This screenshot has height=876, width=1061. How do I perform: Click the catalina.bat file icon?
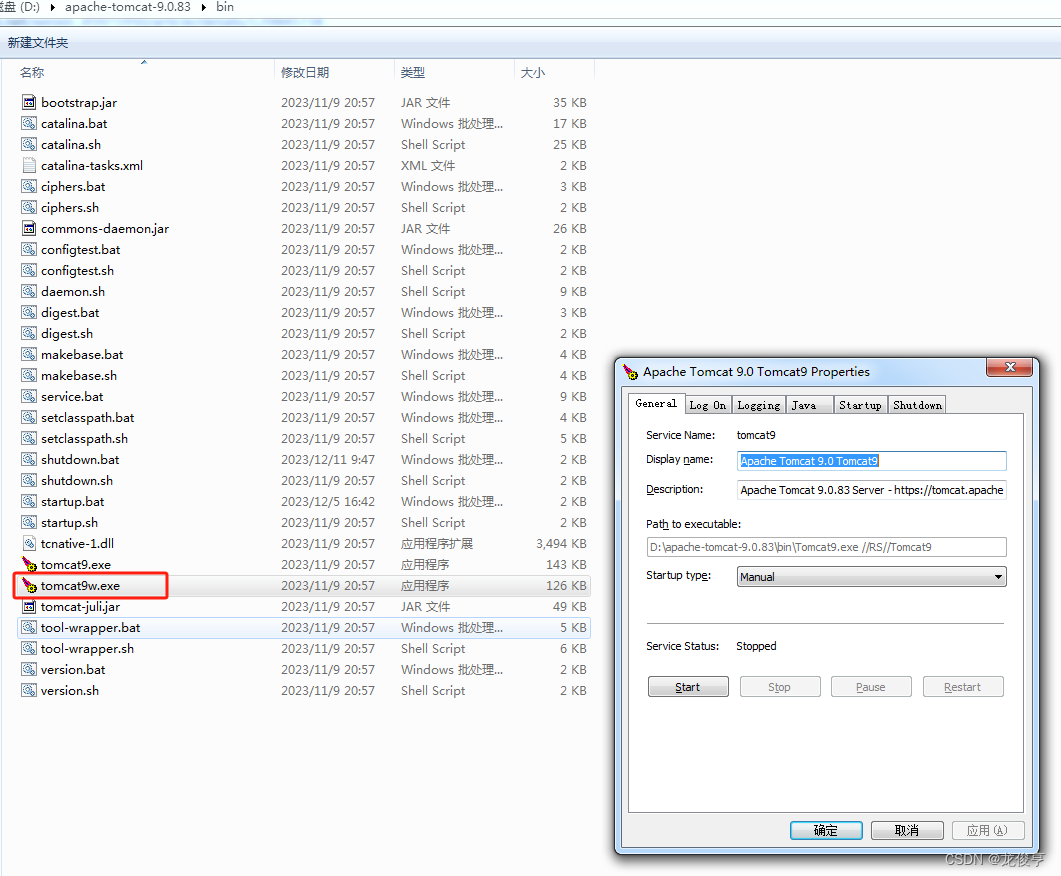coord(28,124)
